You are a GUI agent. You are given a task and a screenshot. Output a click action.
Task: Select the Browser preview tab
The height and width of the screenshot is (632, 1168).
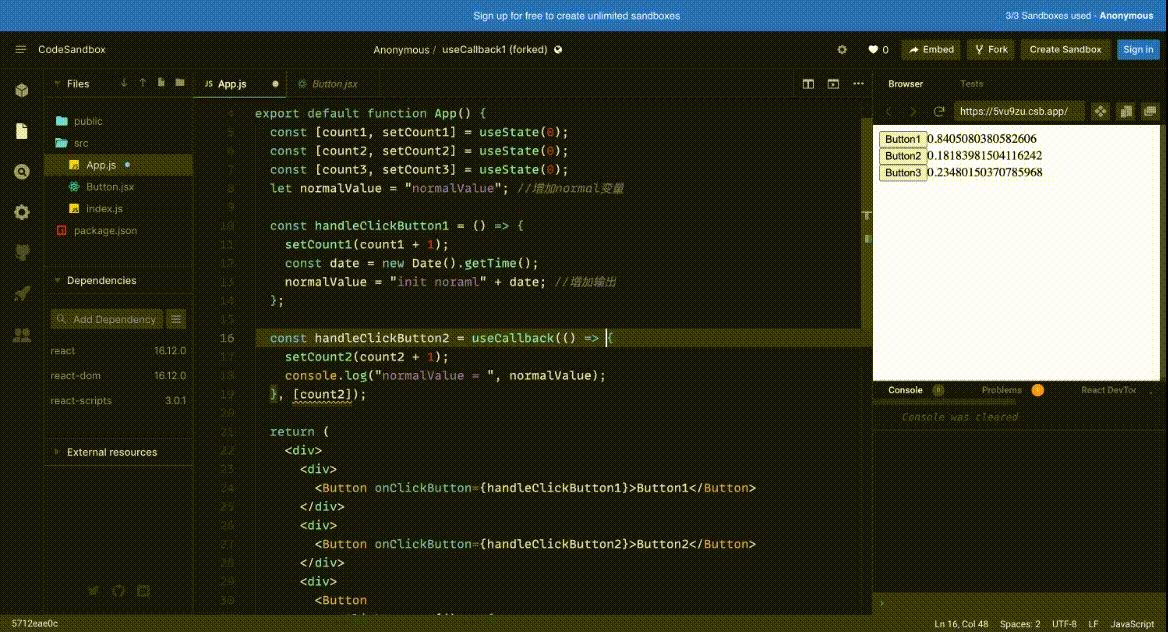pyautogui.click(x=905, y=83)
